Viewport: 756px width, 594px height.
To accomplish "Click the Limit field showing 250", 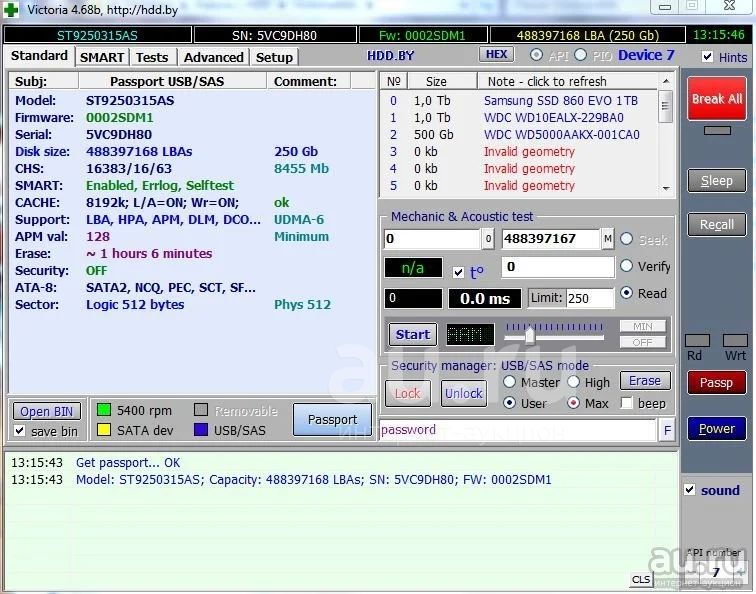I will point(589,298).
